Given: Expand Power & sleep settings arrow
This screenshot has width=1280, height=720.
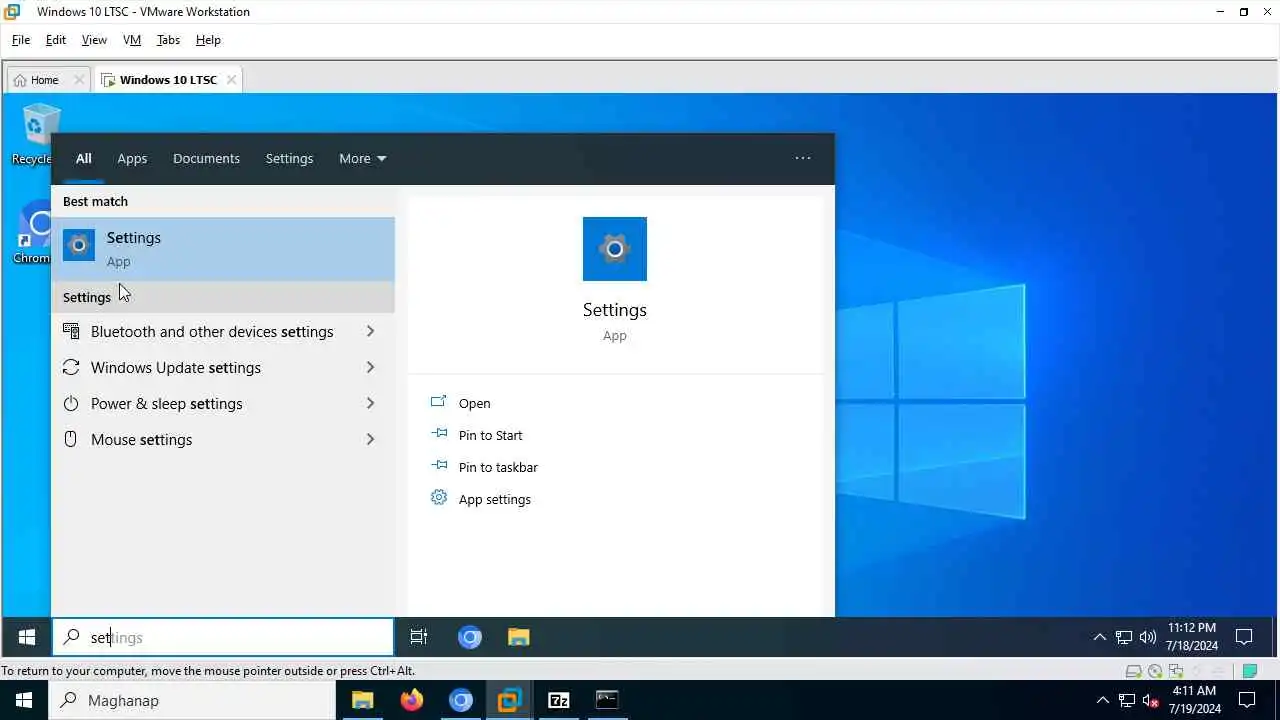Looking at the screenshot, I should pyautogui.click(x=370, y=403).
